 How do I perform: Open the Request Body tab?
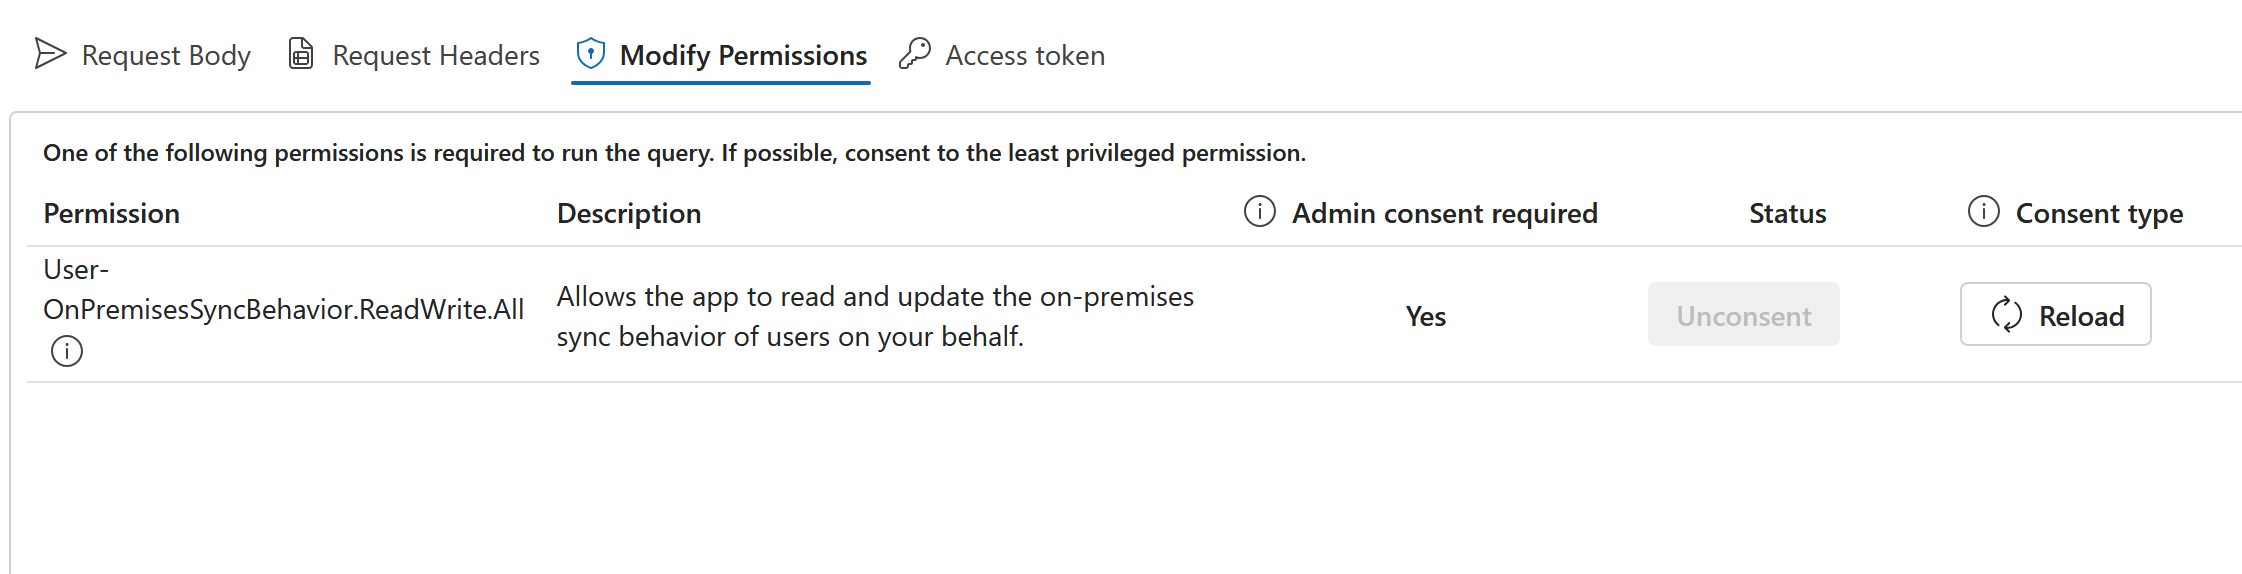point(166,56)
